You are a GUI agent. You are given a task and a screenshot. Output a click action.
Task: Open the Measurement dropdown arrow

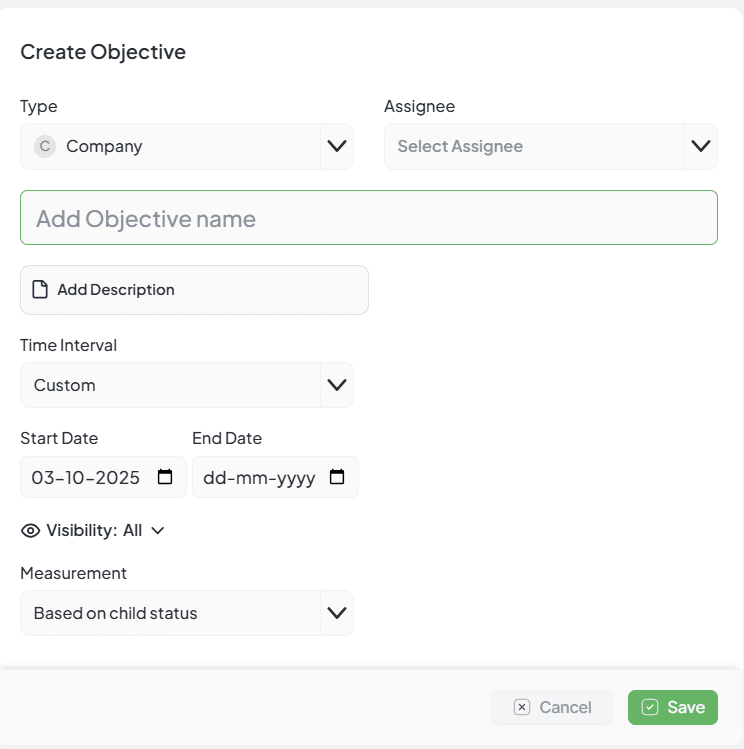click(337, 613)
